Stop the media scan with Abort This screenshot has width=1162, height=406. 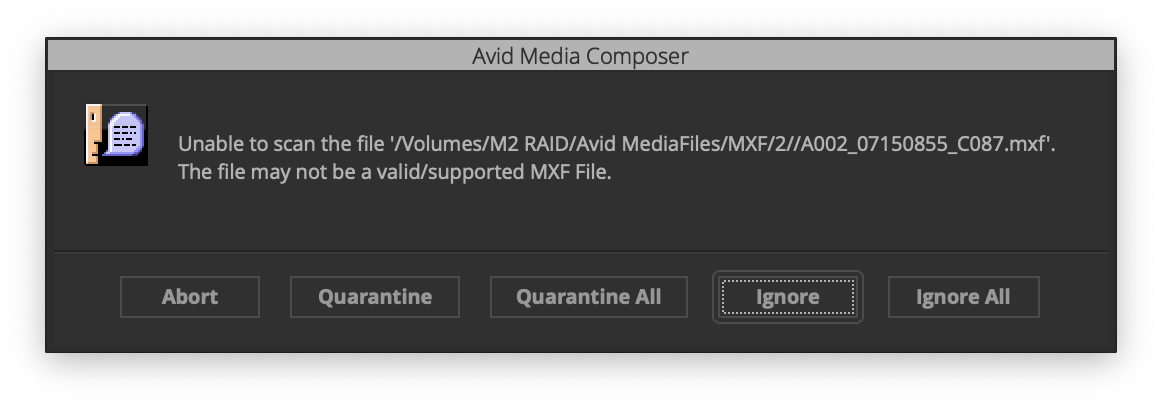coord(190,297)
